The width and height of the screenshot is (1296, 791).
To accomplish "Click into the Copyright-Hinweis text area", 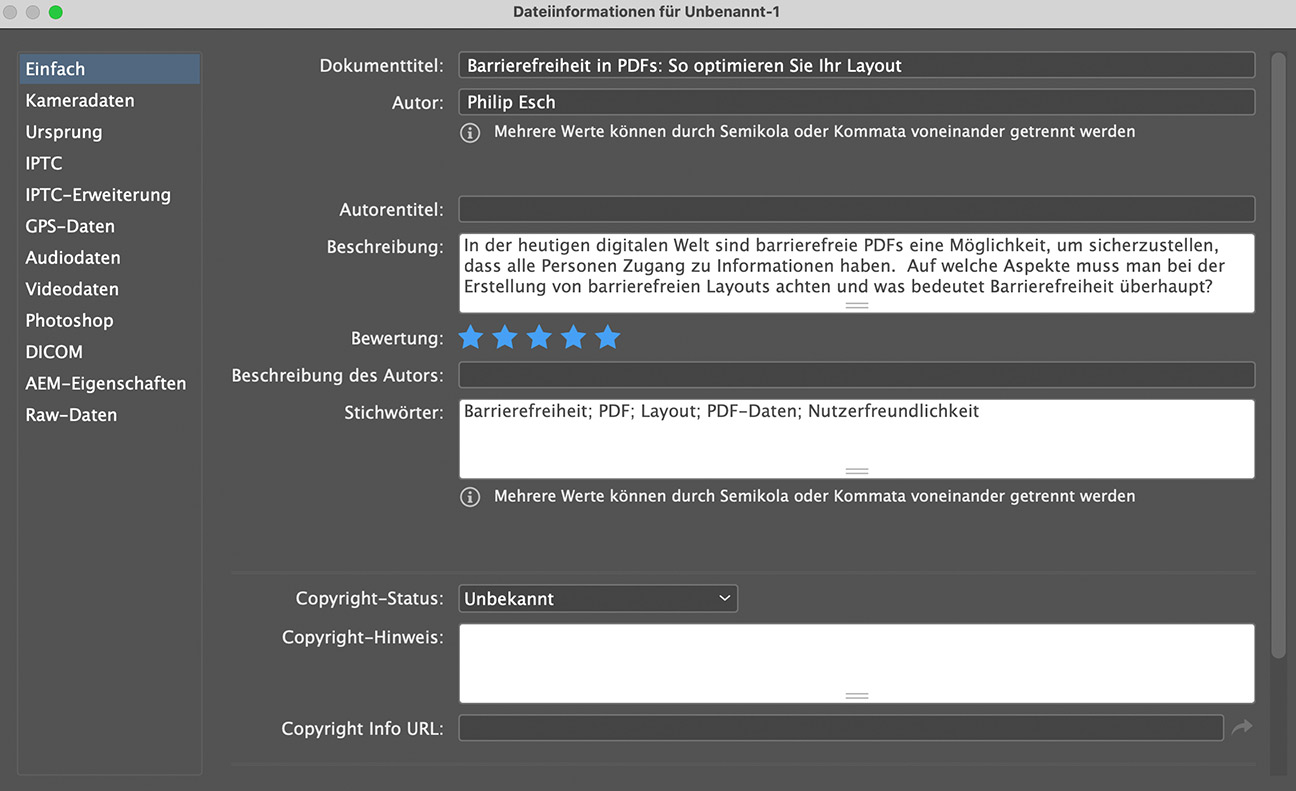I will coord(856,660).
